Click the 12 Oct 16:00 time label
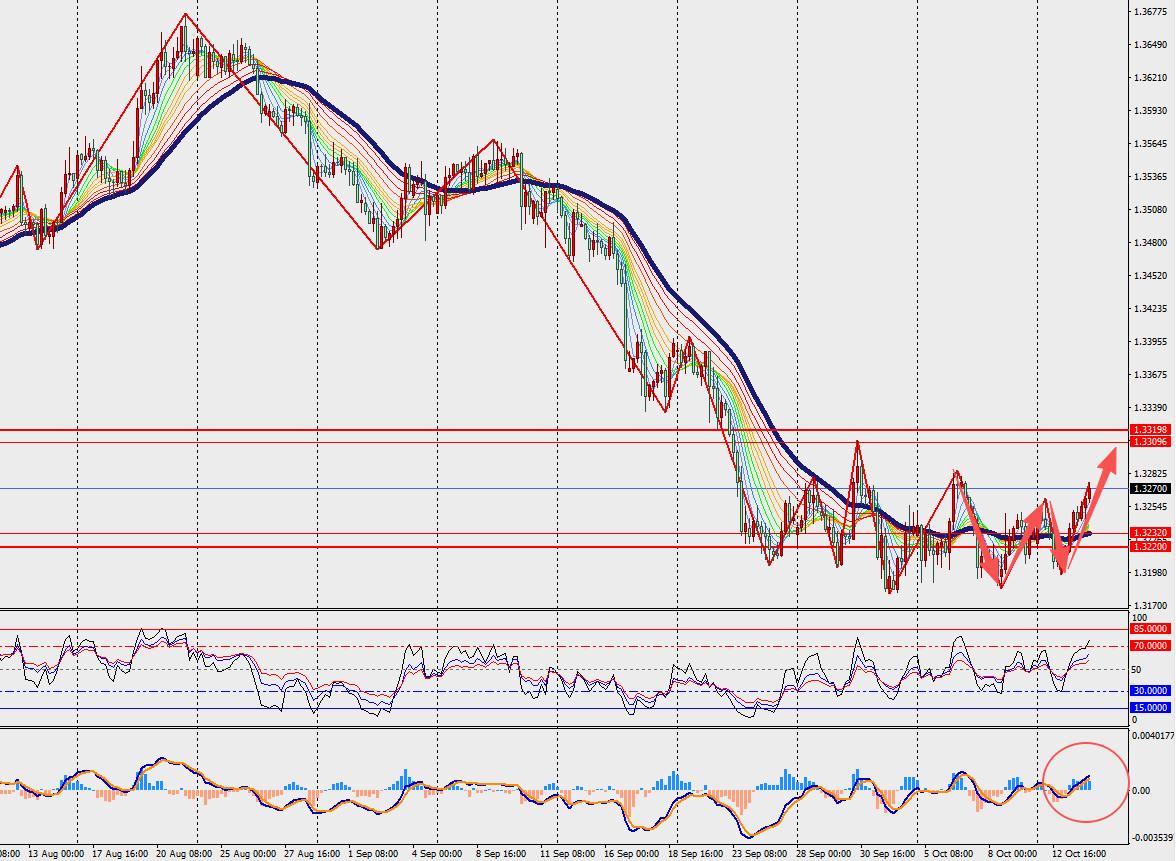1176x861 pixels. point(1078,854)
